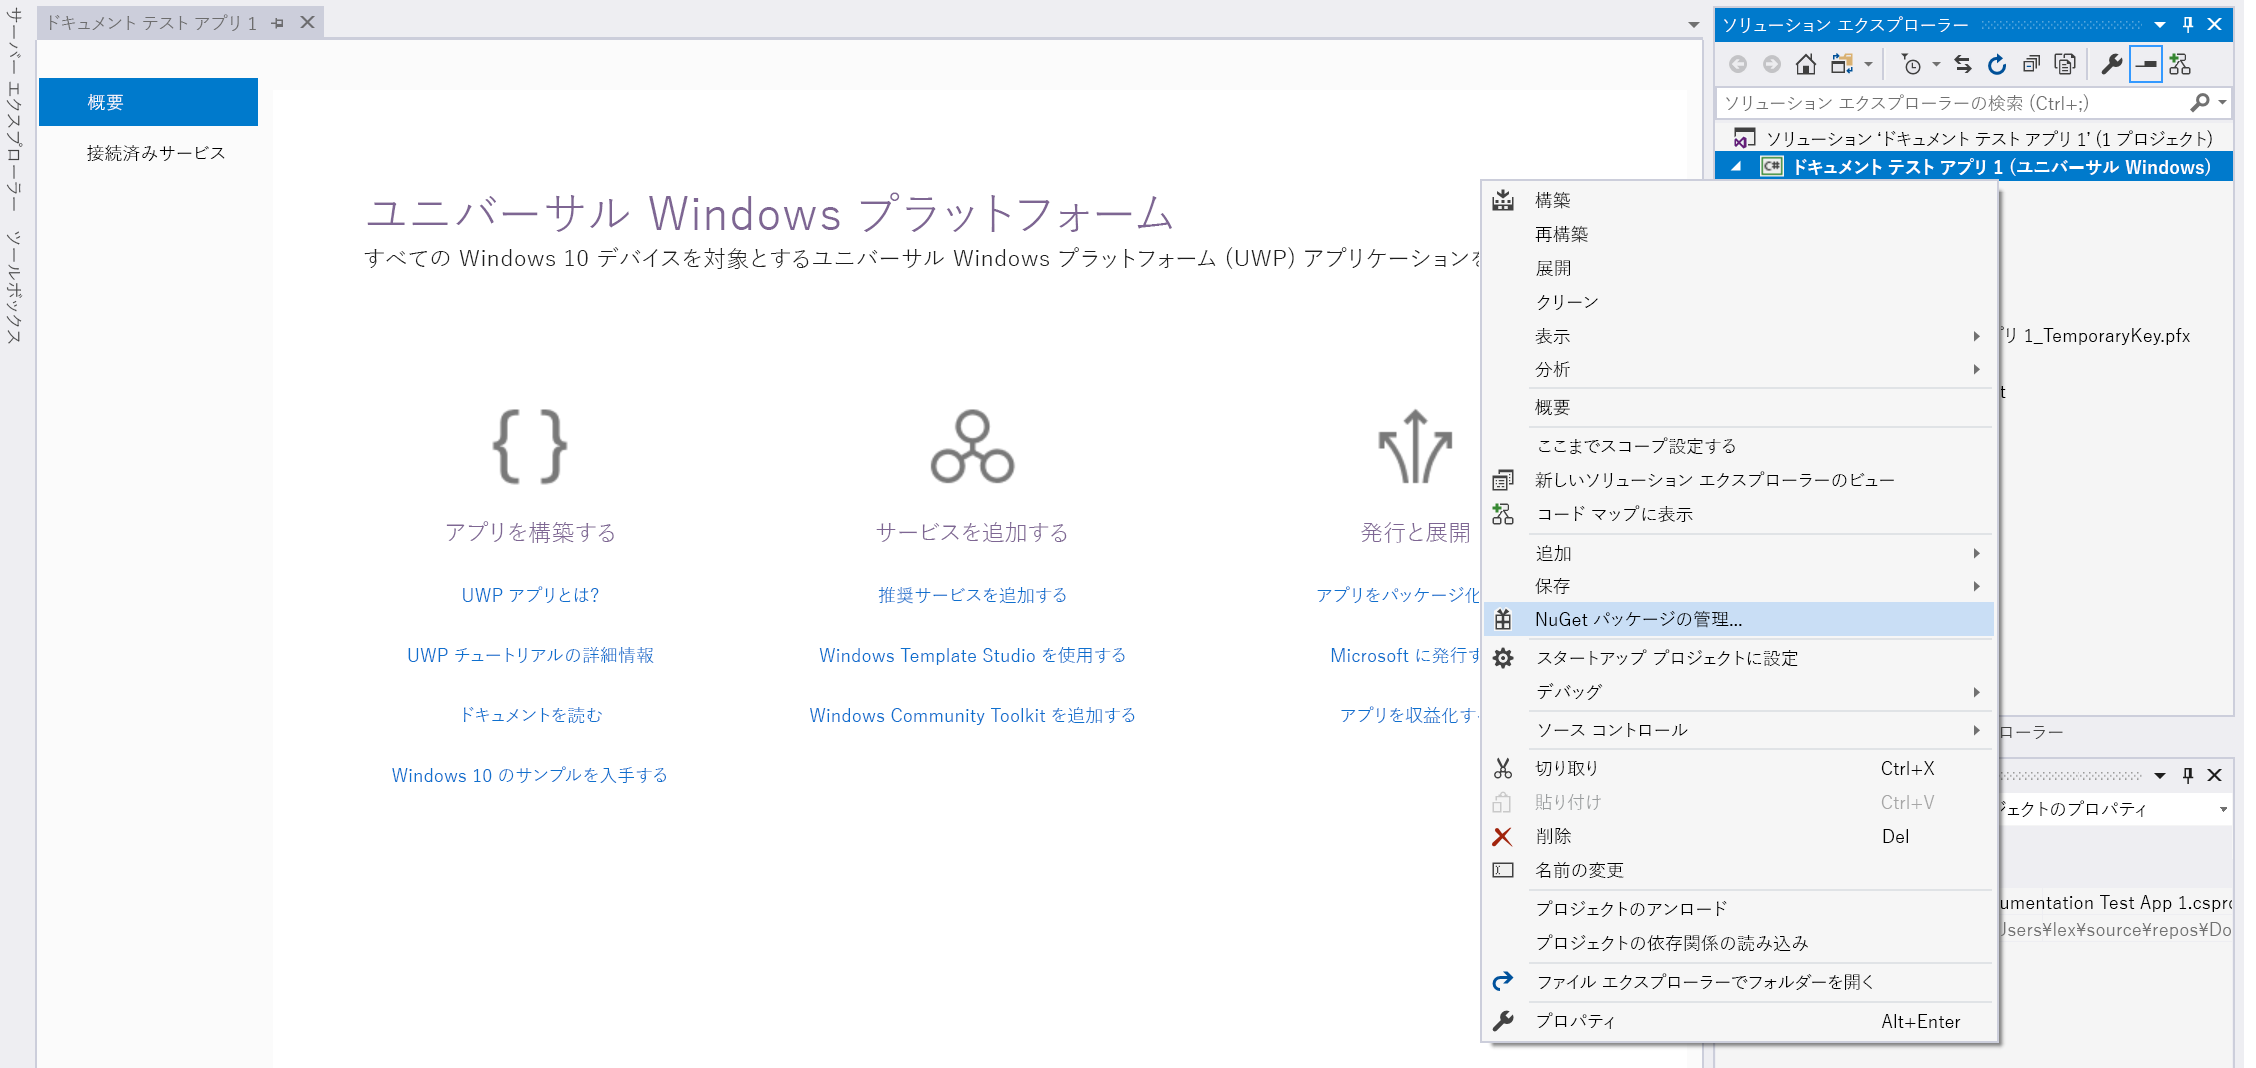Screen dimensions: 2256x1068
Task: Click 削除 (Delete) menu entry
Action: click(x=1739, y=836)
